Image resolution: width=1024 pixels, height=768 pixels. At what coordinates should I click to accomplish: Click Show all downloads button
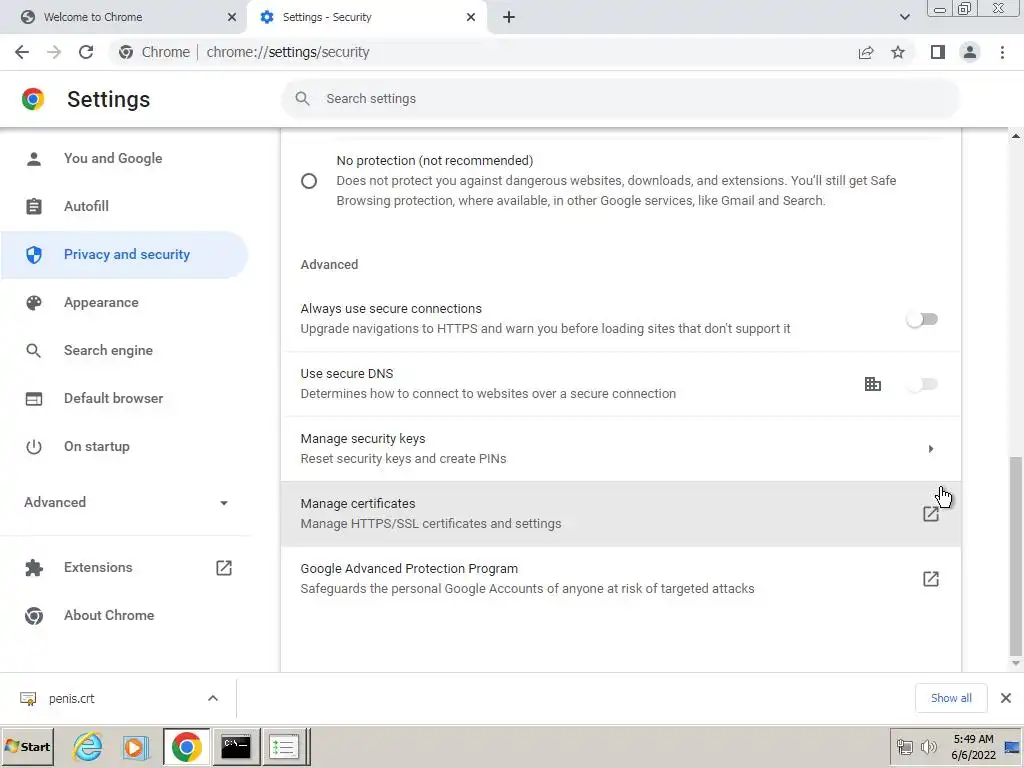(951, 698)
